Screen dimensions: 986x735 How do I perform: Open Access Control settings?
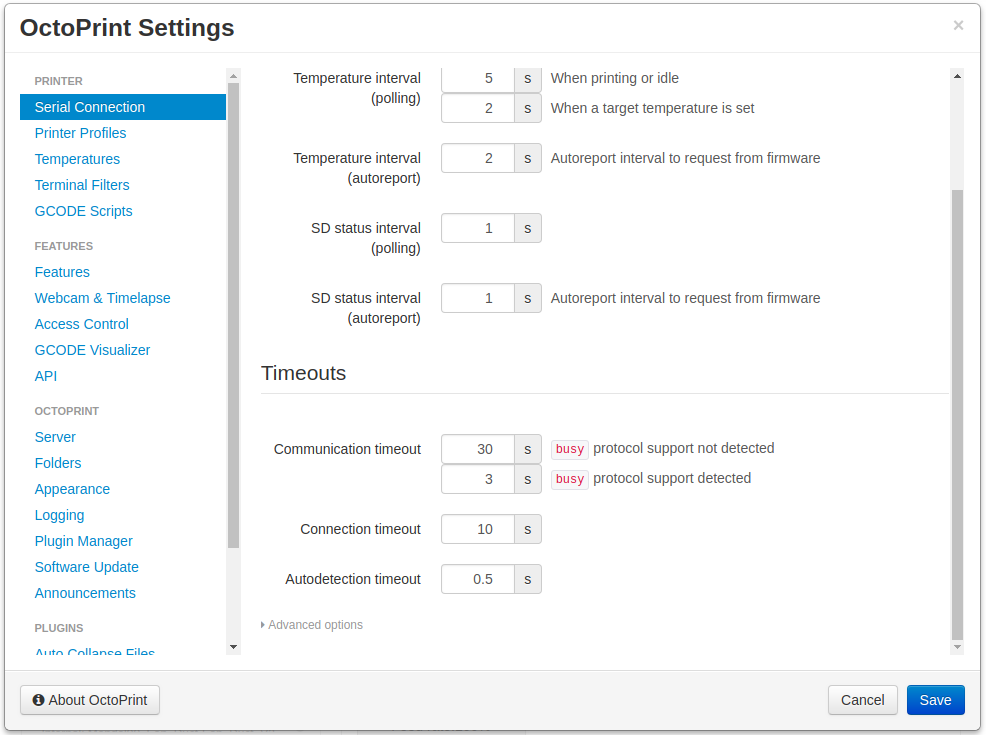[81, 323]
